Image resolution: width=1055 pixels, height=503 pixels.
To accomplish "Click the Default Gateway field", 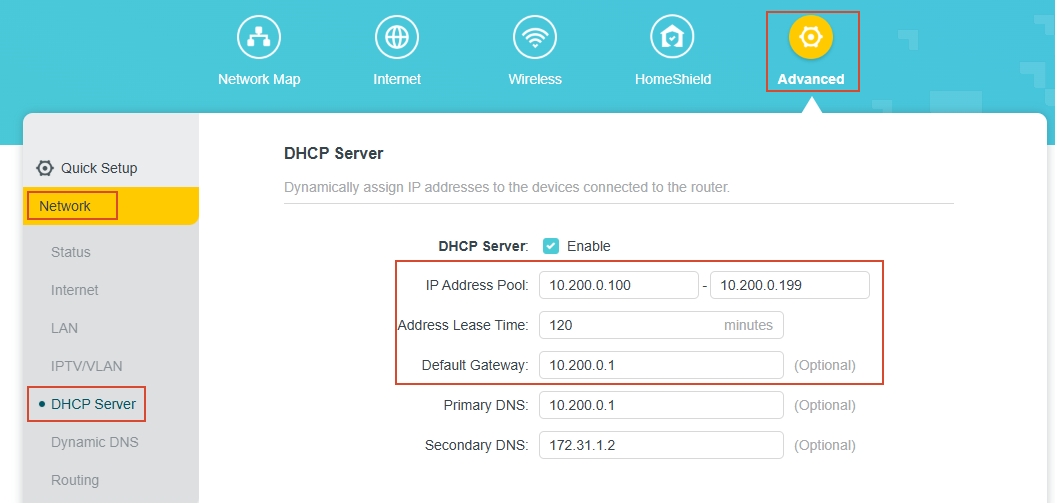I will point(661,365).
